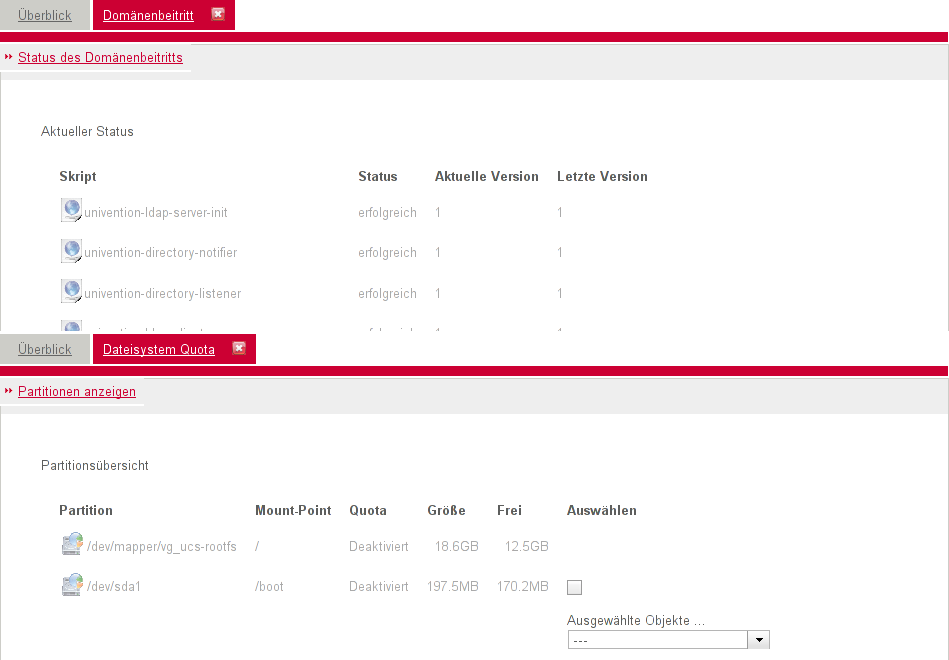Open the Partitionen anzeigen link
The width and height of the screenshot is (949, 660).
coord(77,392)
